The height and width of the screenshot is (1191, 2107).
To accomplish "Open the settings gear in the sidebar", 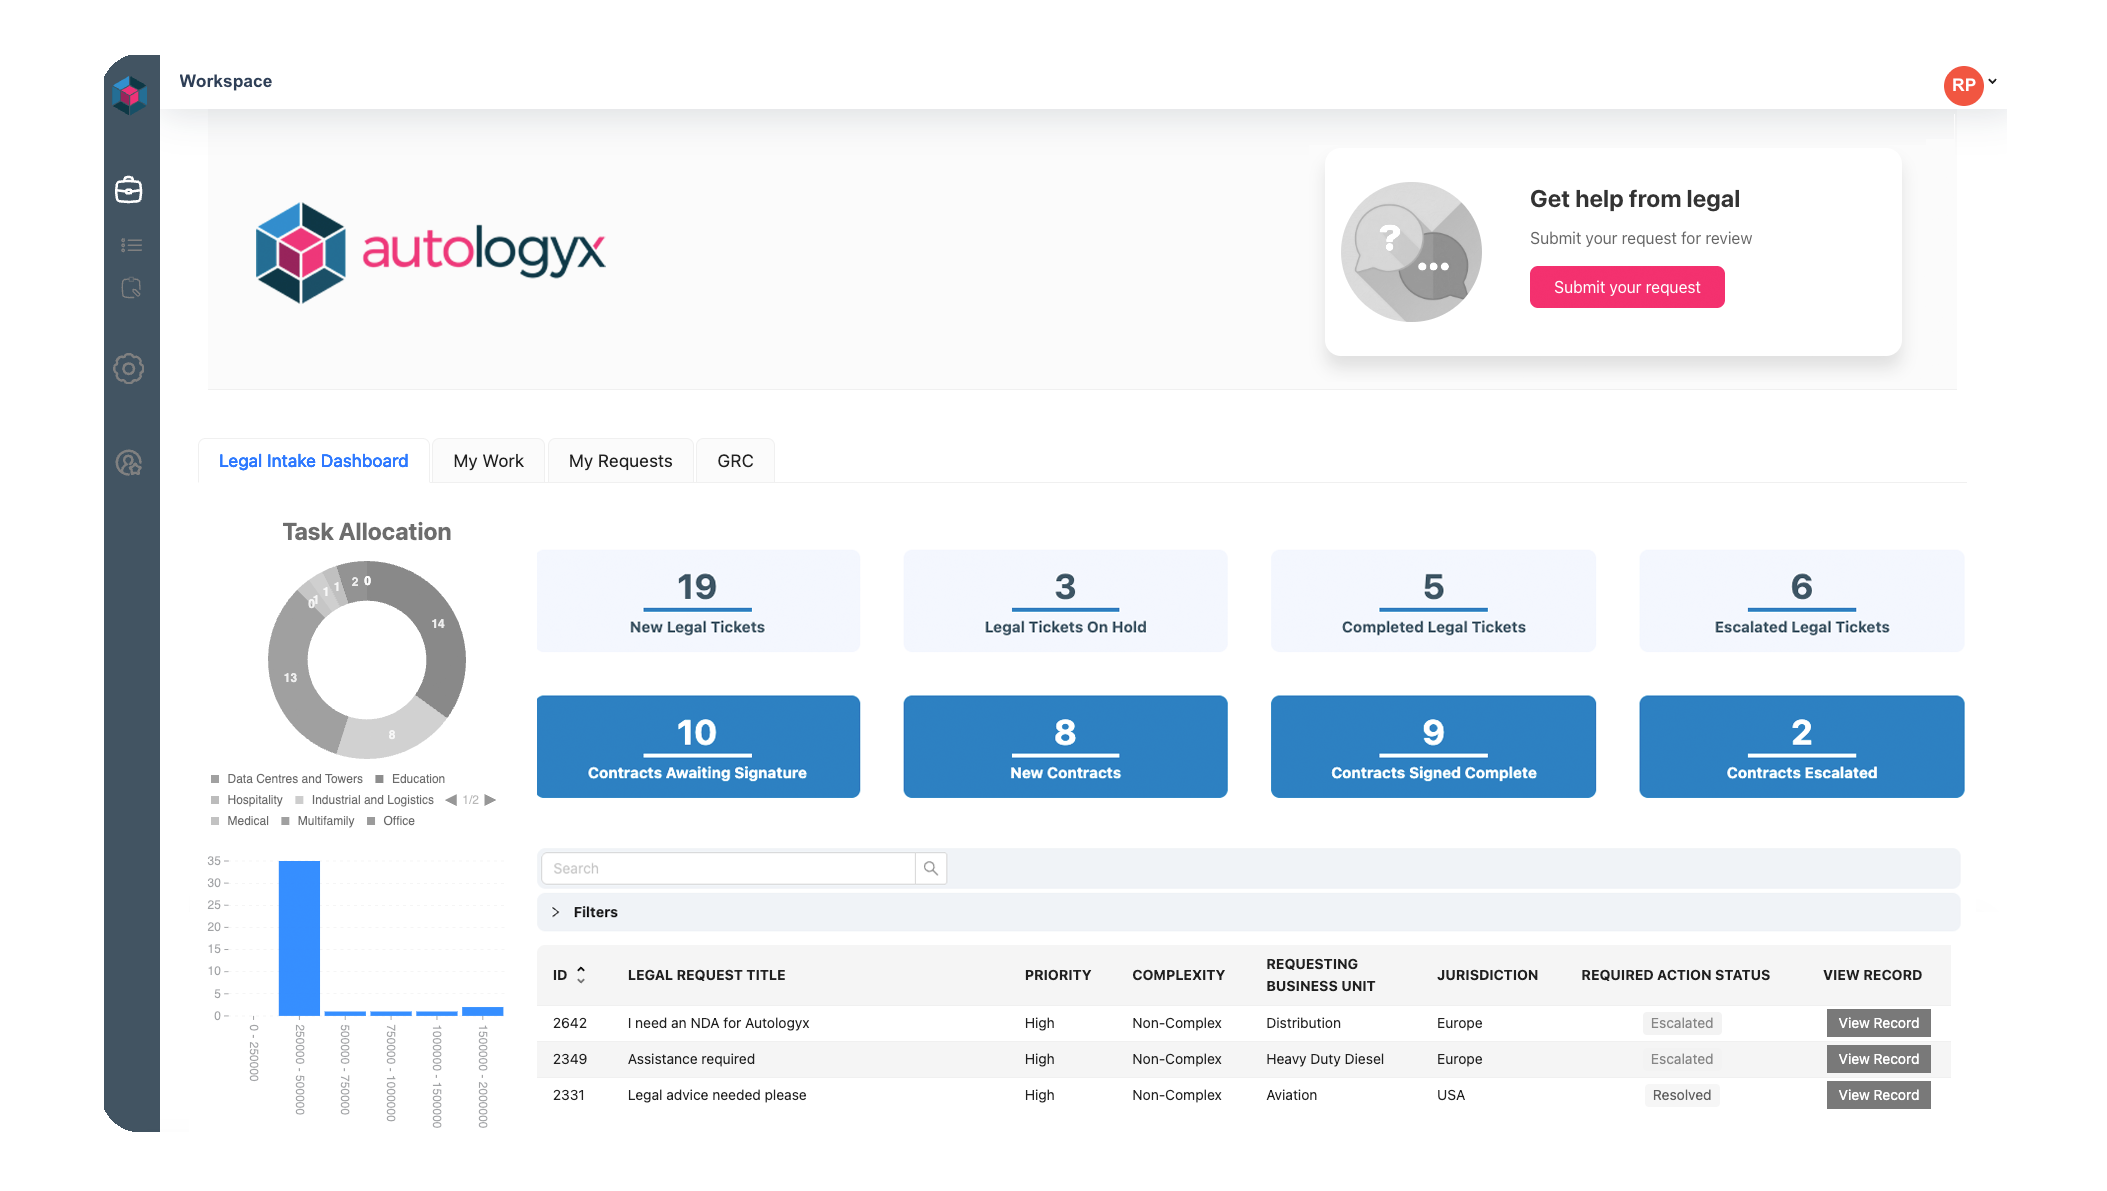I will coord(129,368).
